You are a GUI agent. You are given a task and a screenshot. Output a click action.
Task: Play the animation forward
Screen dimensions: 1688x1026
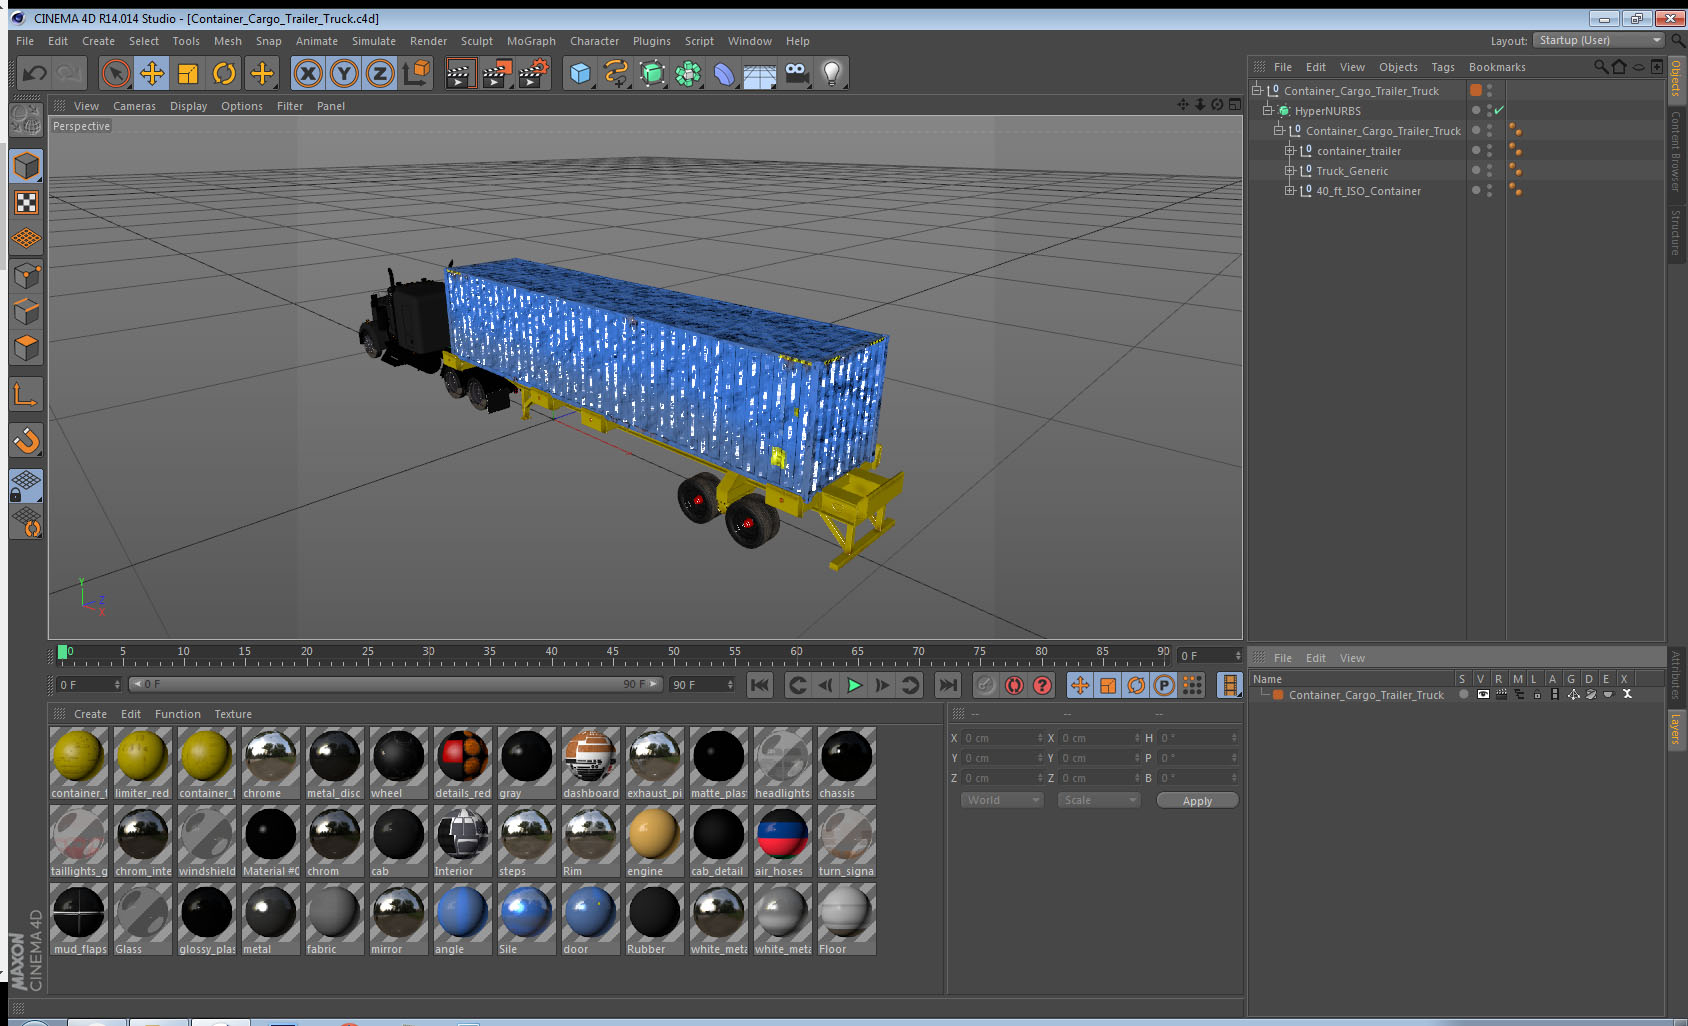[x=854, y=685]
